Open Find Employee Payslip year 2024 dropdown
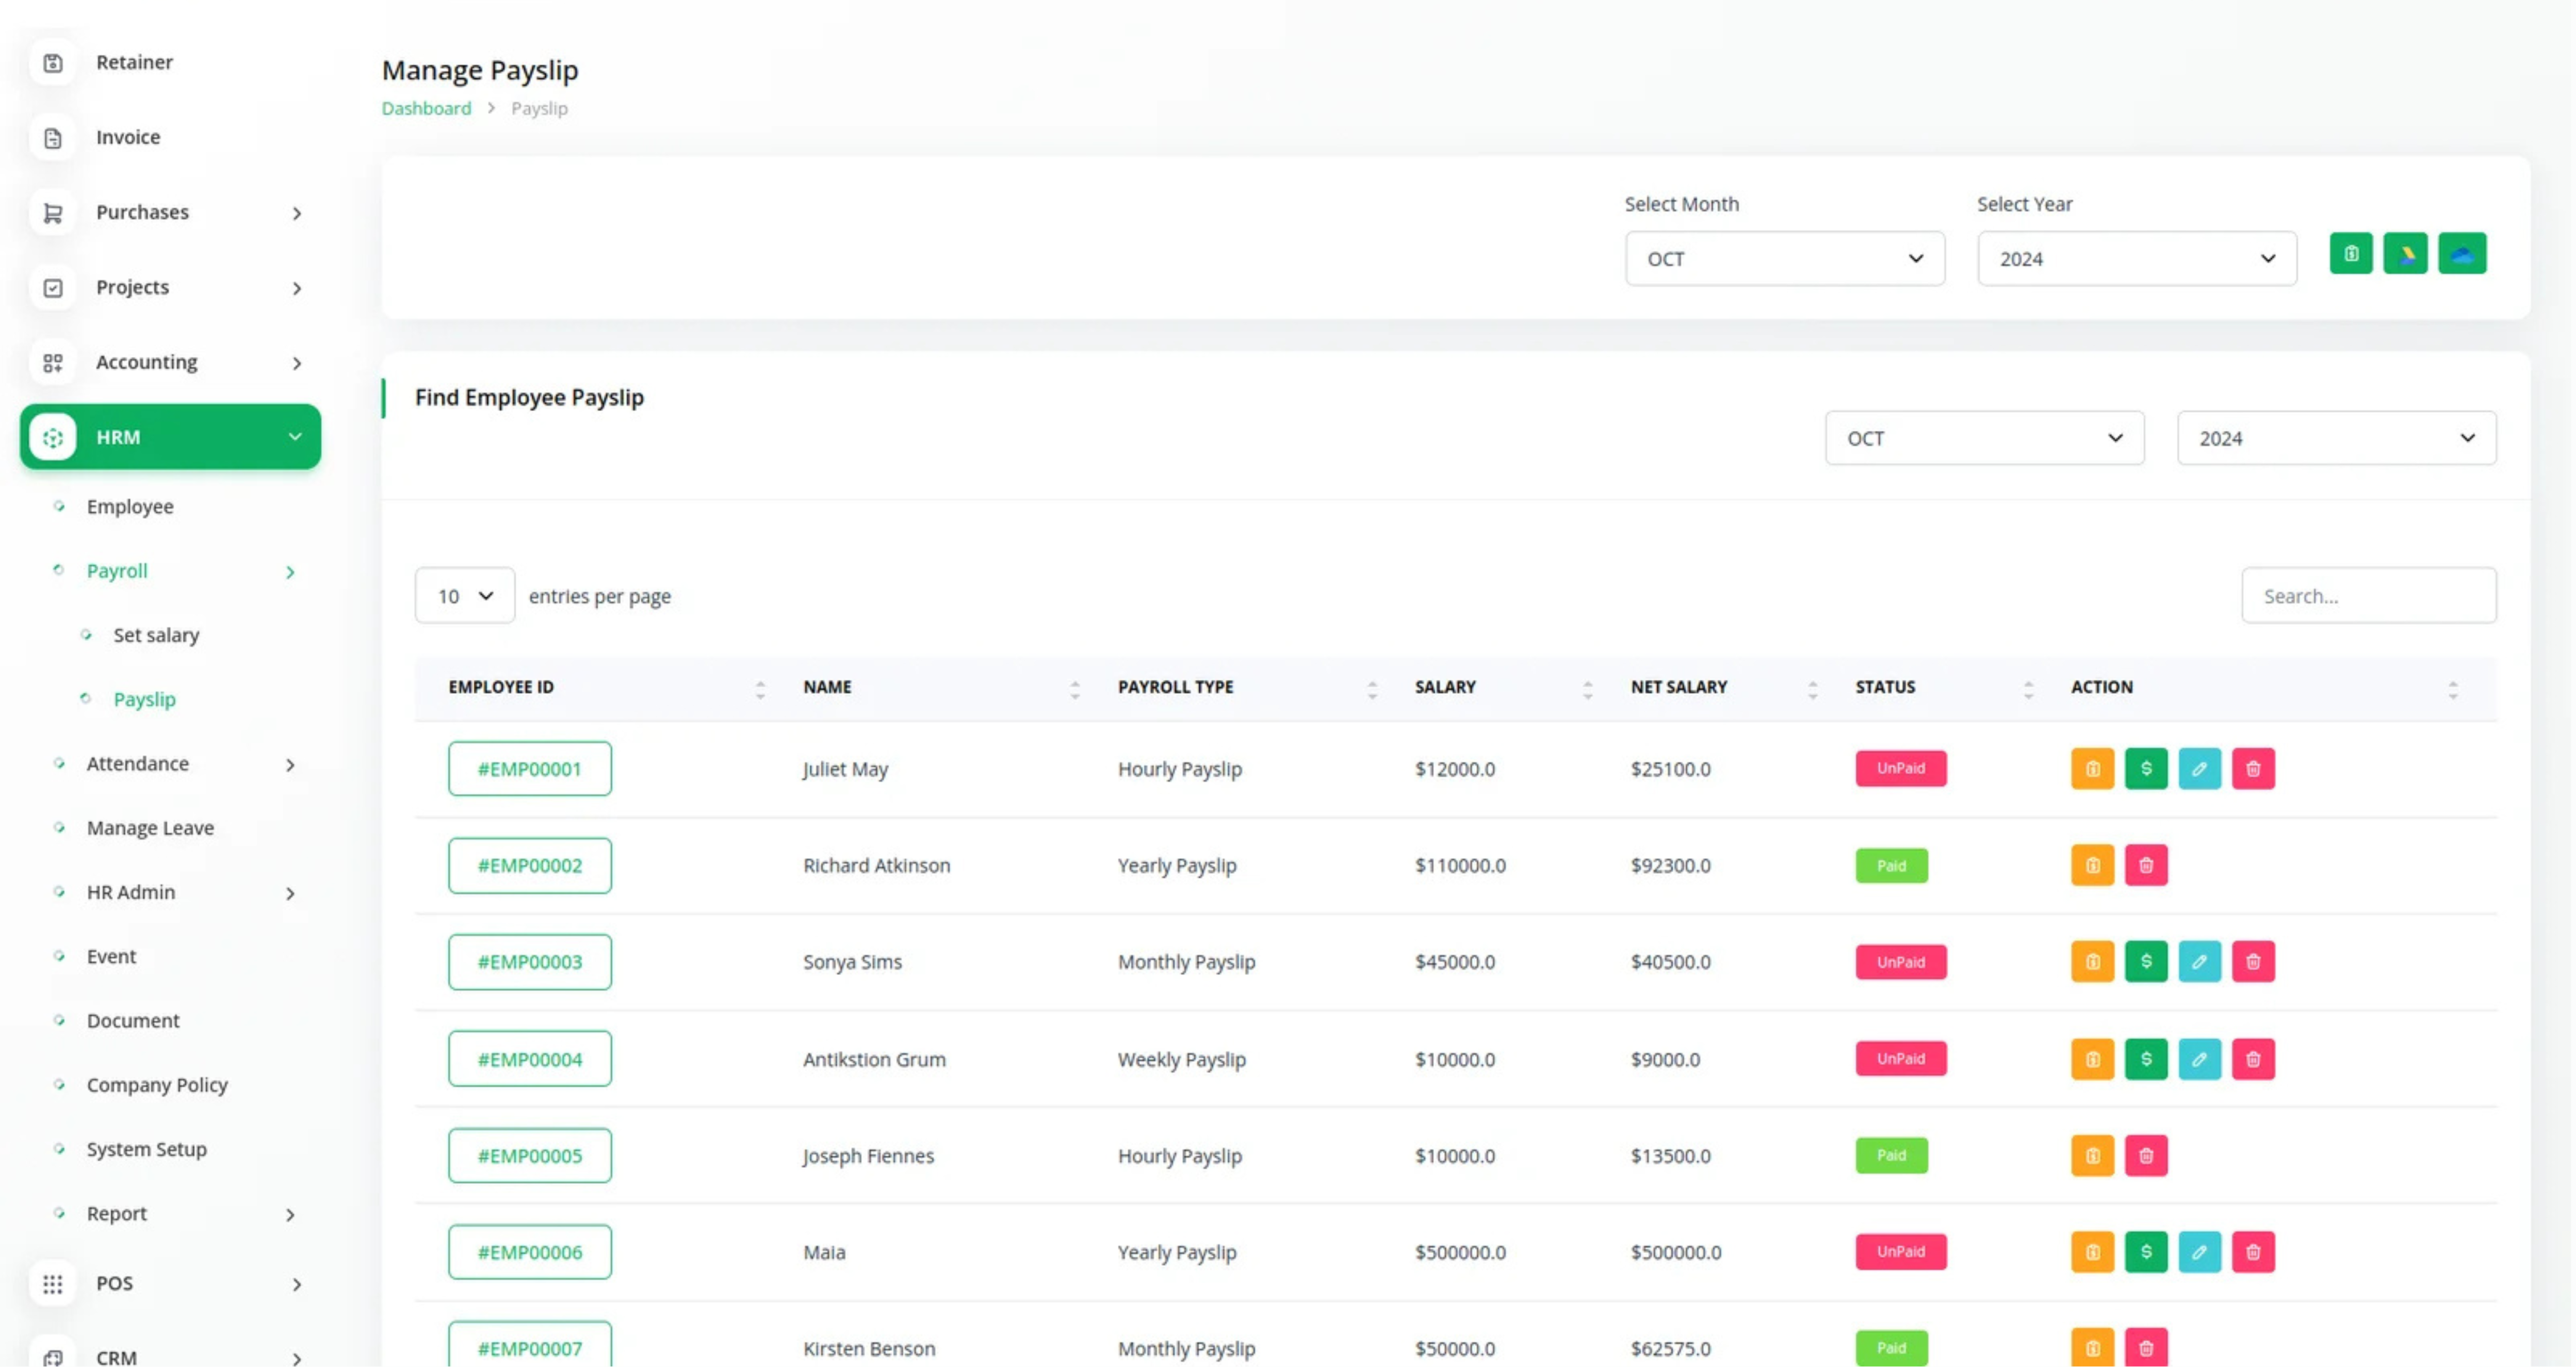Image resolution: width=2576 pixels, height=1367 pixels. coord(2336,438)
